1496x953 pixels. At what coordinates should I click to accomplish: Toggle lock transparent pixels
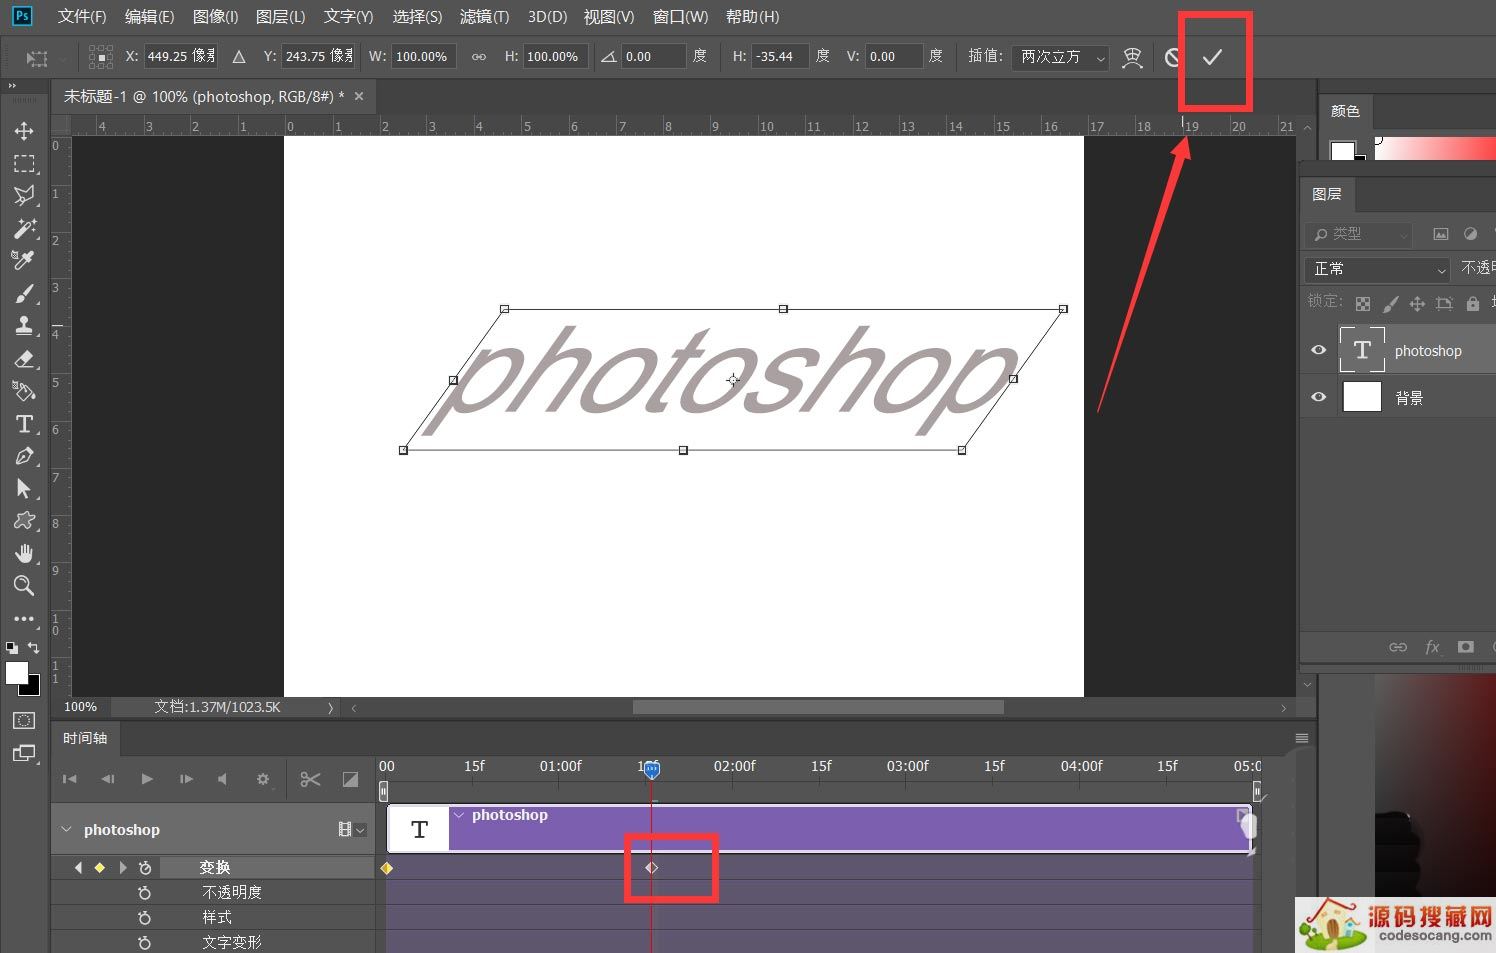tap(1362, 303)
